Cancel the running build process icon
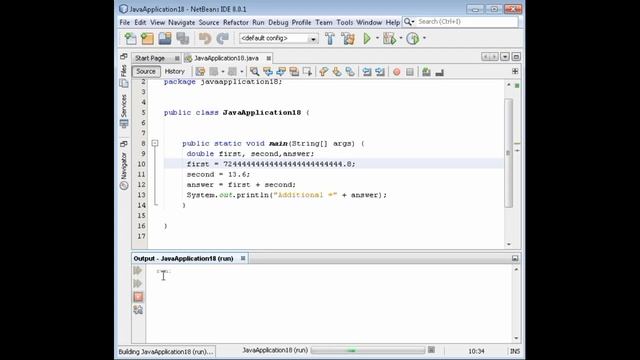640x360 pixels. tap(431, 350)
